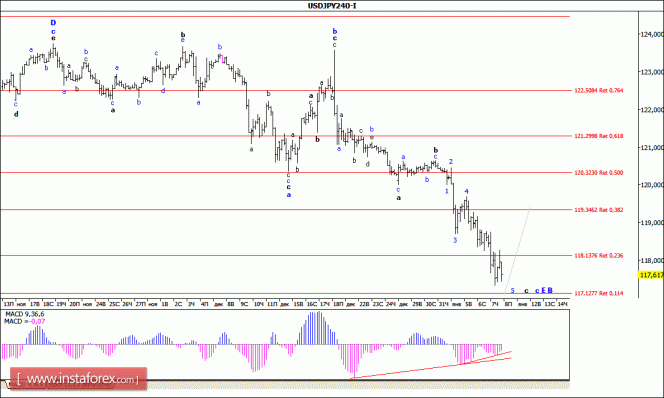Select the MACD 9,36,6 indicator label
This screenshot has width=664, height=398.
24,314
